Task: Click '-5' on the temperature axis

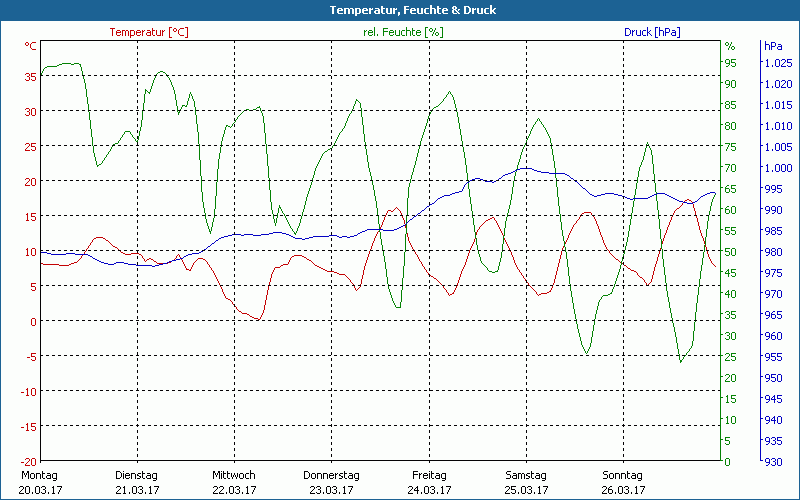Action: 30,357
